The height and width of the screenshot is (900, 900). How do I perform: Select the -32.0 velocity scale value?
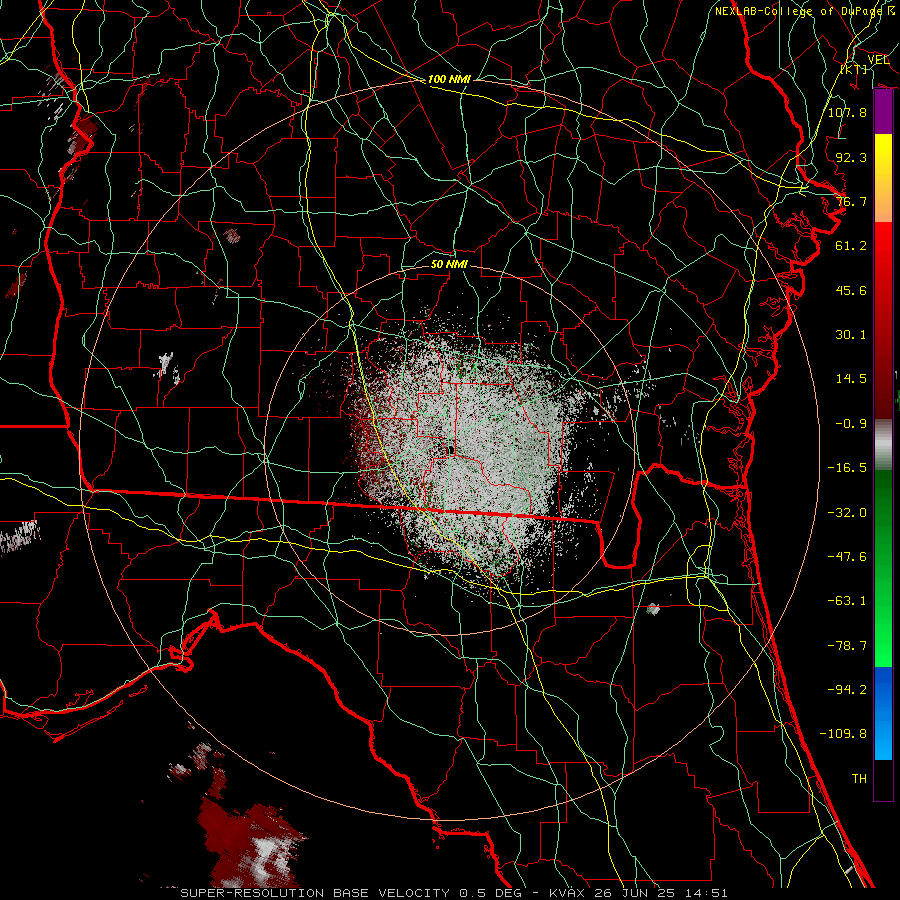click(x=847, y=513)
